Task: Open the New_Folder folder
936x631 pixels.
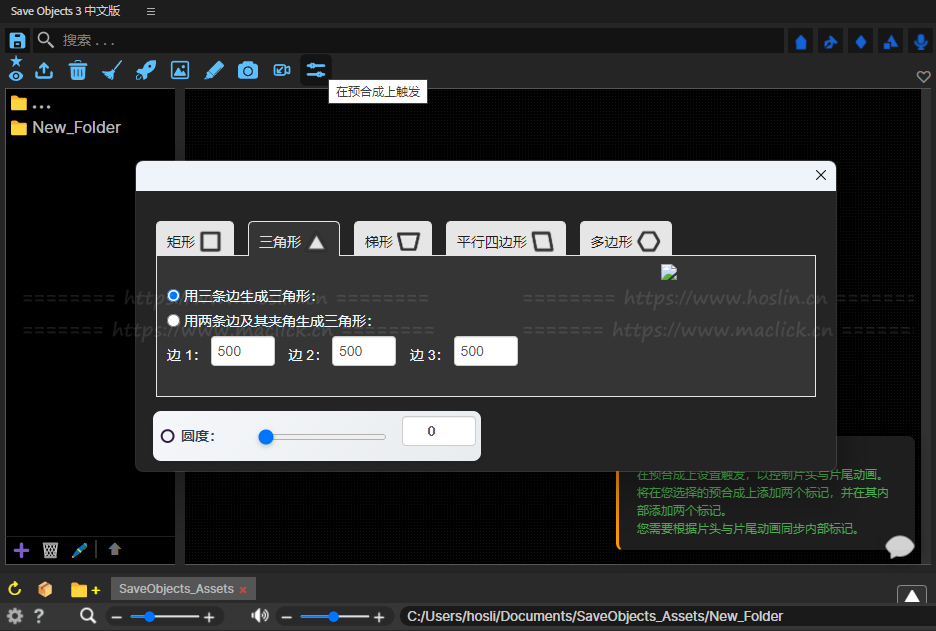Action: tap(66, 127)
